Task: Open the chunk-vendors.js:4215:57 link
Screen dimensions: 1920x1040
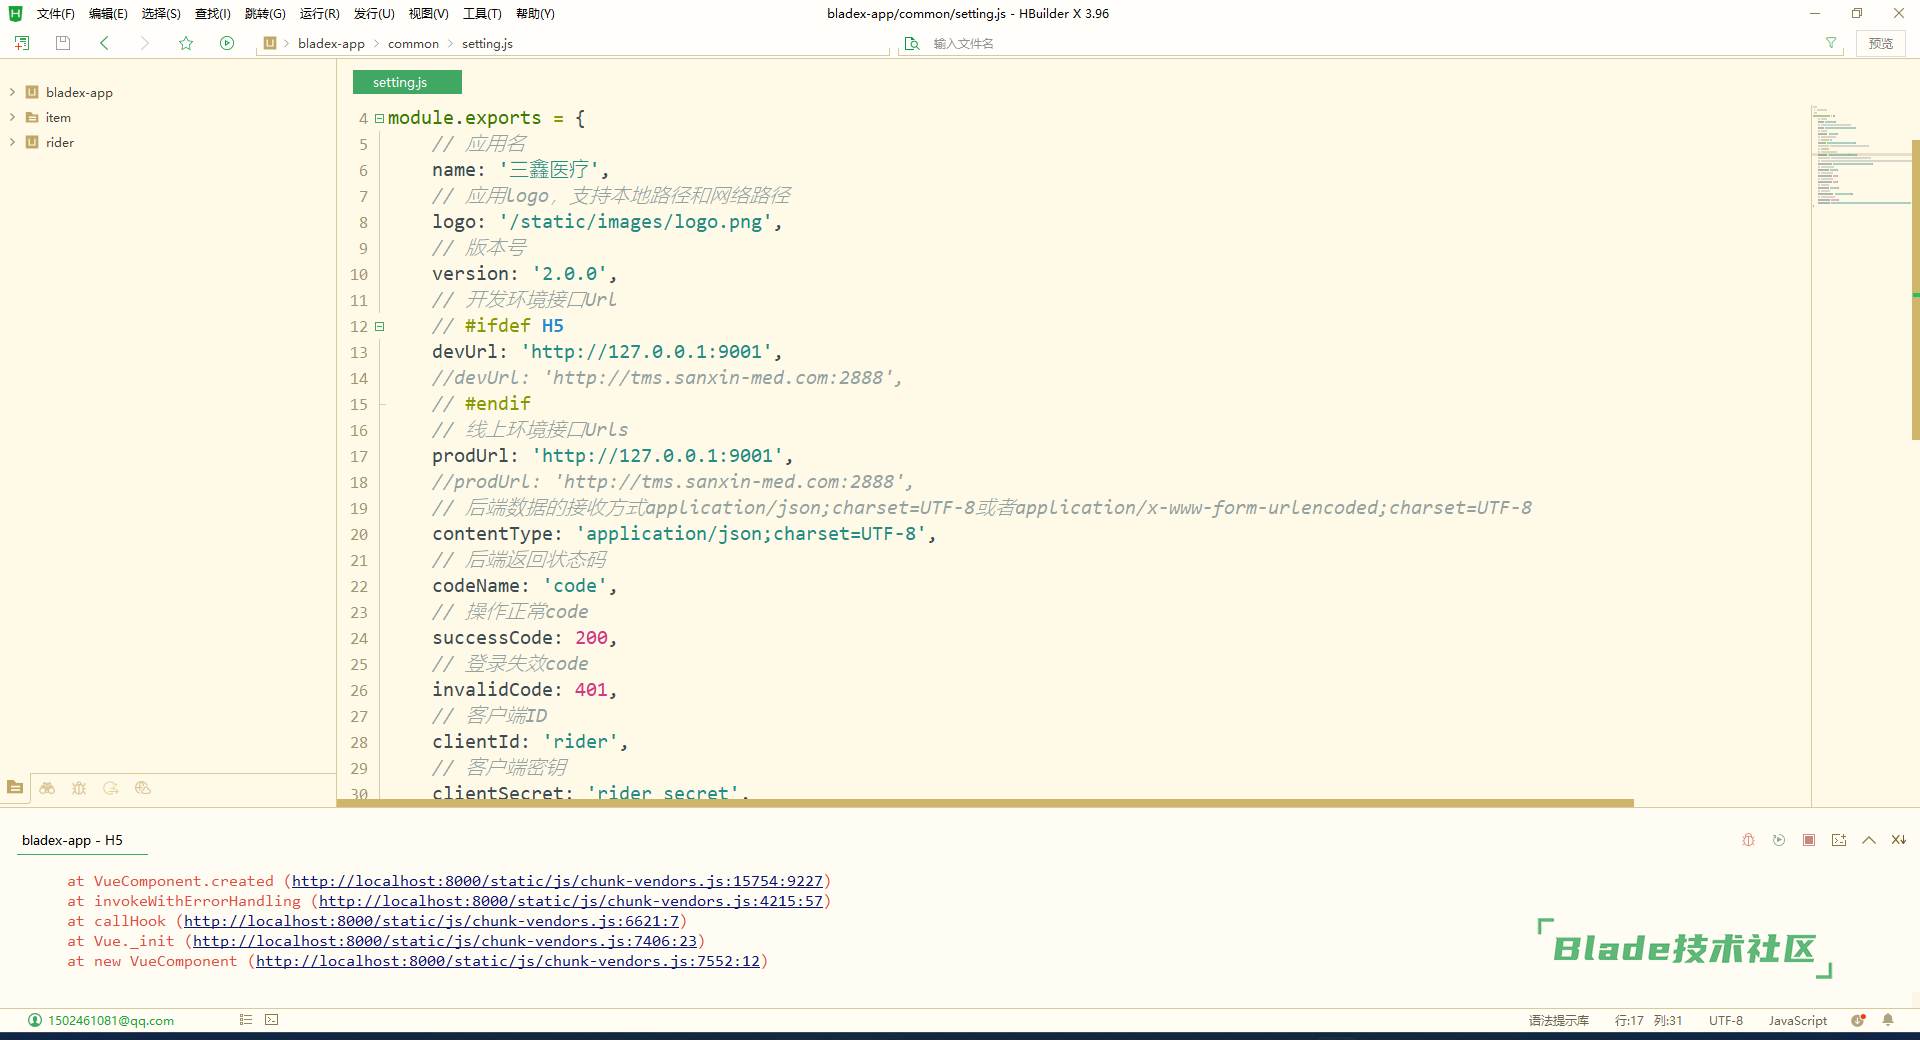Action: tap(571, 901)
